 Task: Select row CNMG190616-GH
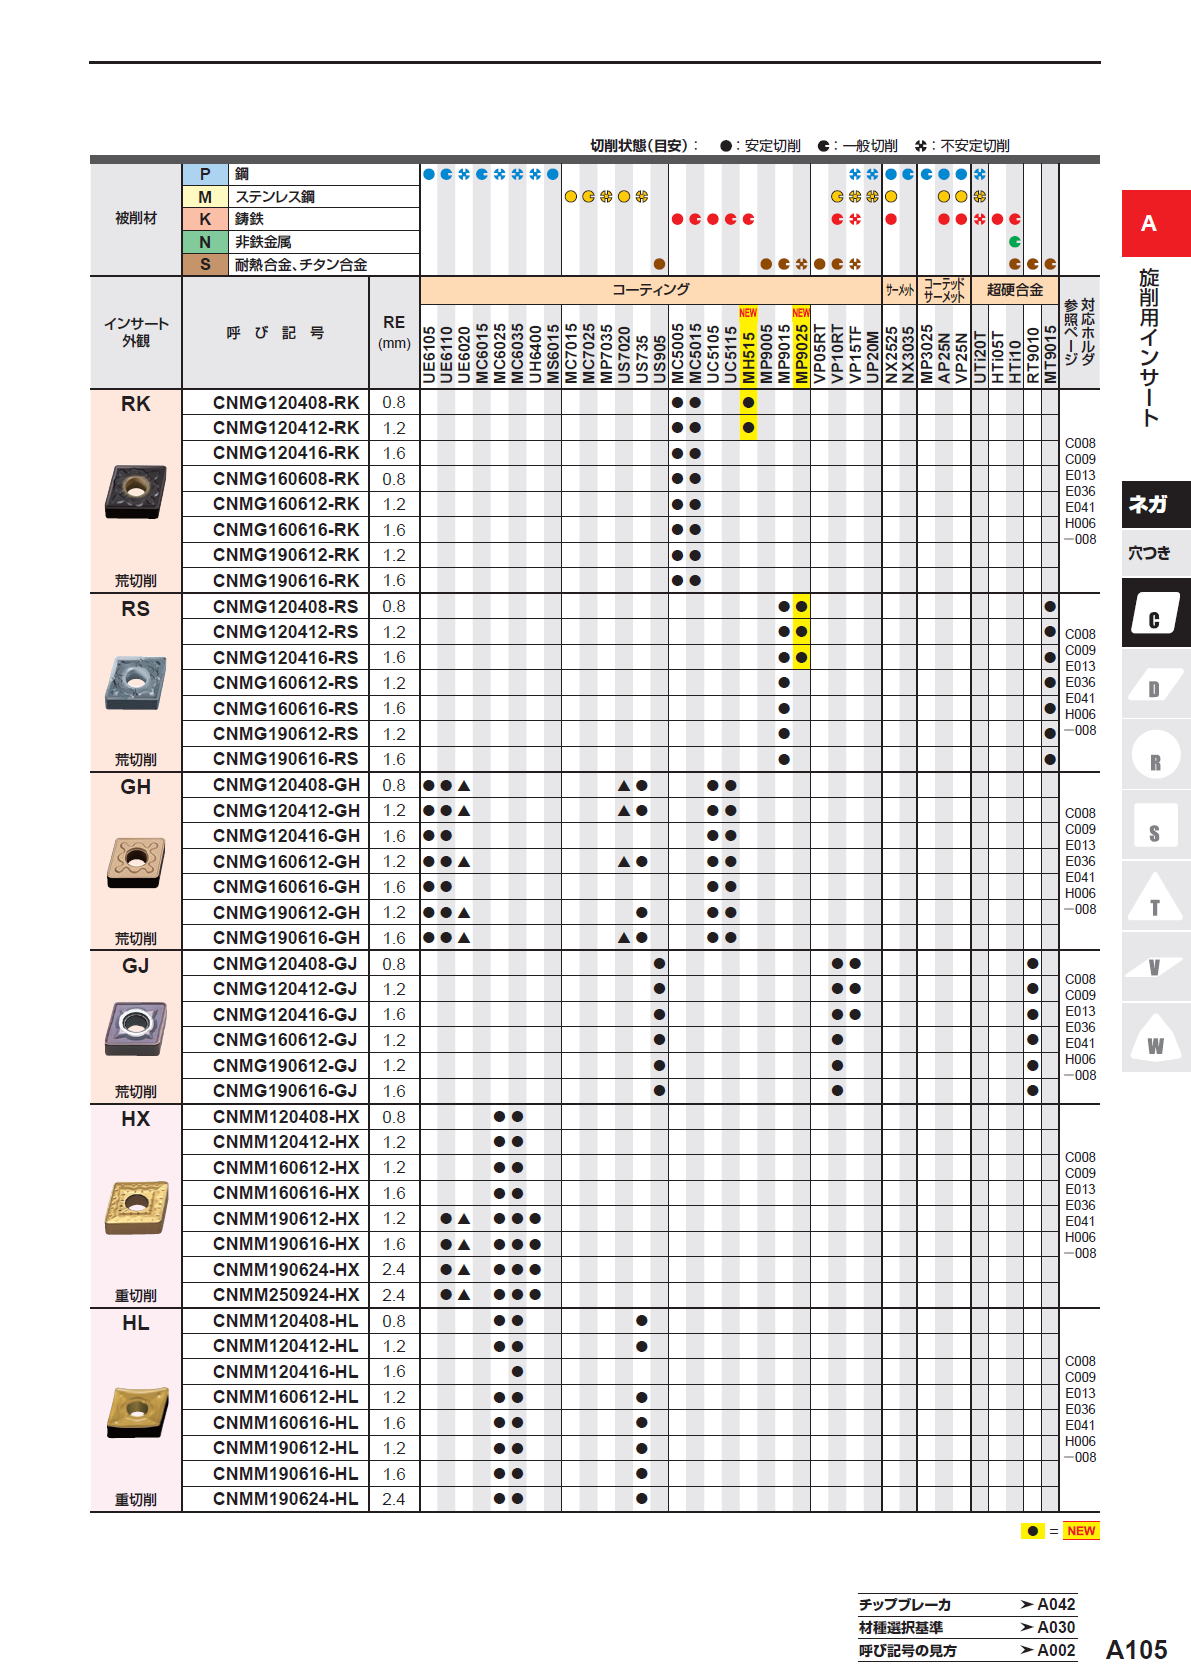click(x=620, y=937)
